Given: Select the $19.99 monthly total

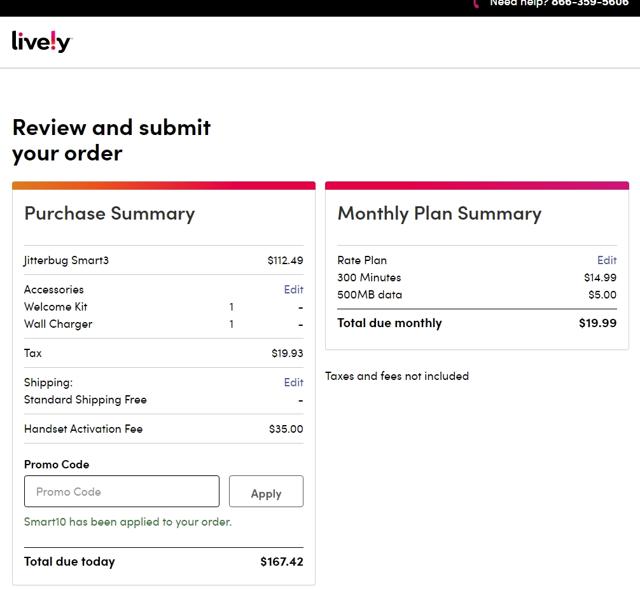Looking at the screenshot, I should coord(598,323).
